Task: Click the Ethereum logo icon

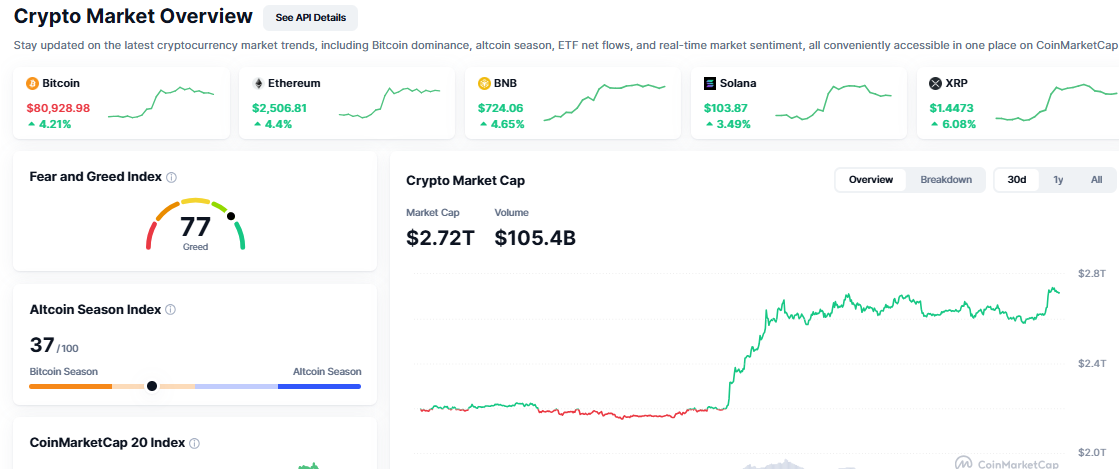Action: point(258,84)
